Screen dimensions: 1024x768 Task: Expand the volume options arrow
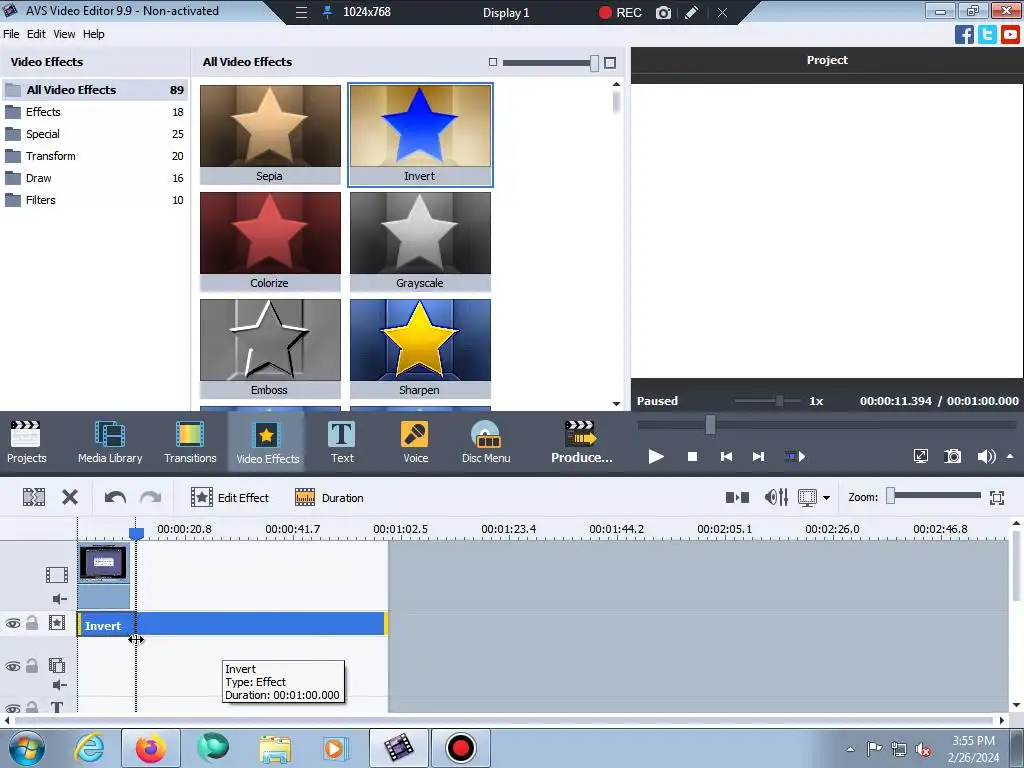pyautogui.click(x=1010, y=456)
